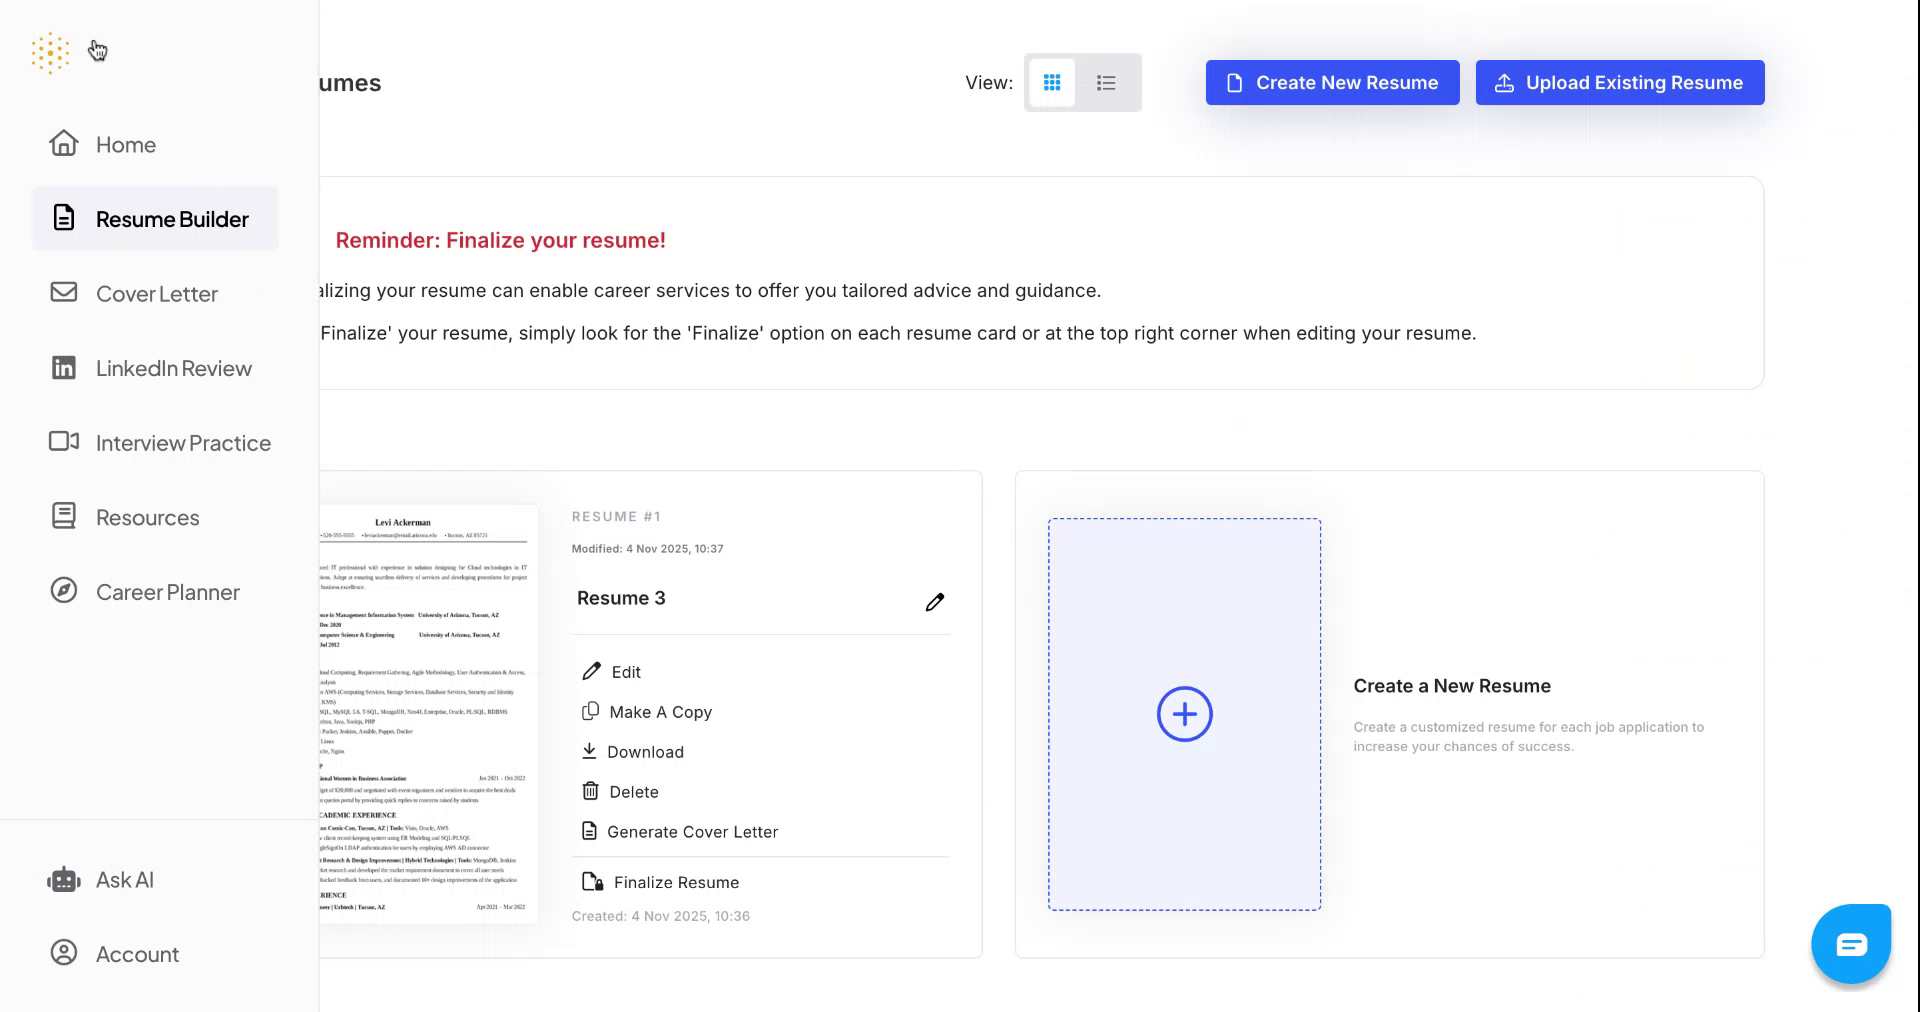Click the app logo in the top left

pos(50,52)
